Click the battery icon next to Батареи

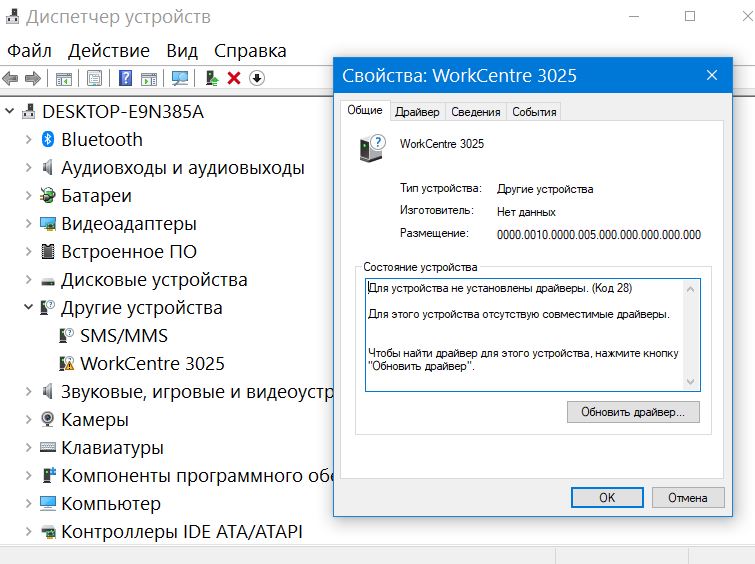[47, 196]
